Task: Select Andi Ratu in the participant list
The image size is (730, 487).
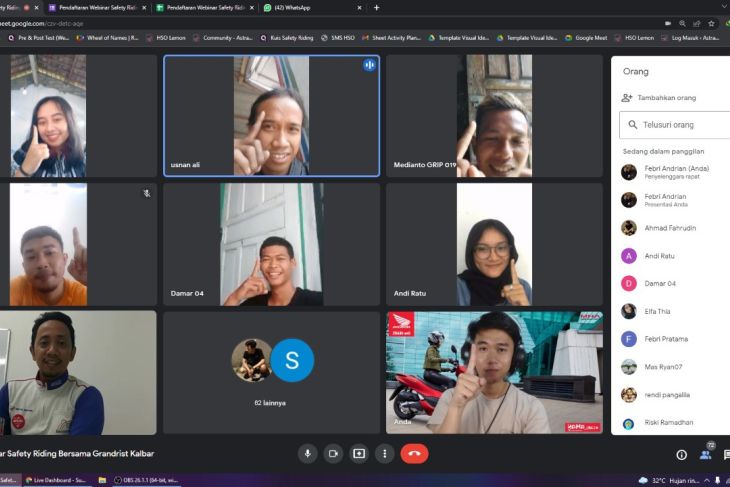Action: (675, 256)
